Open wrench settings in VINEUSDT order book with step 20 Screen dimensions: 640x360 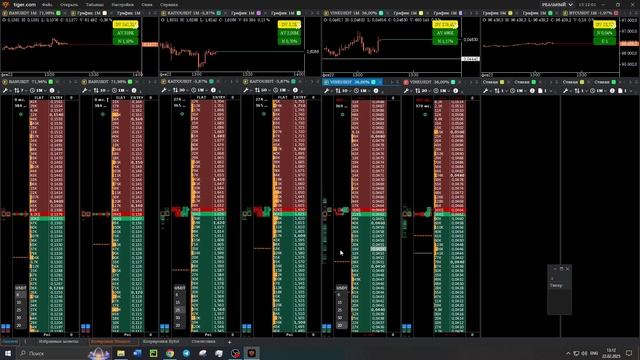coord(407,90)
